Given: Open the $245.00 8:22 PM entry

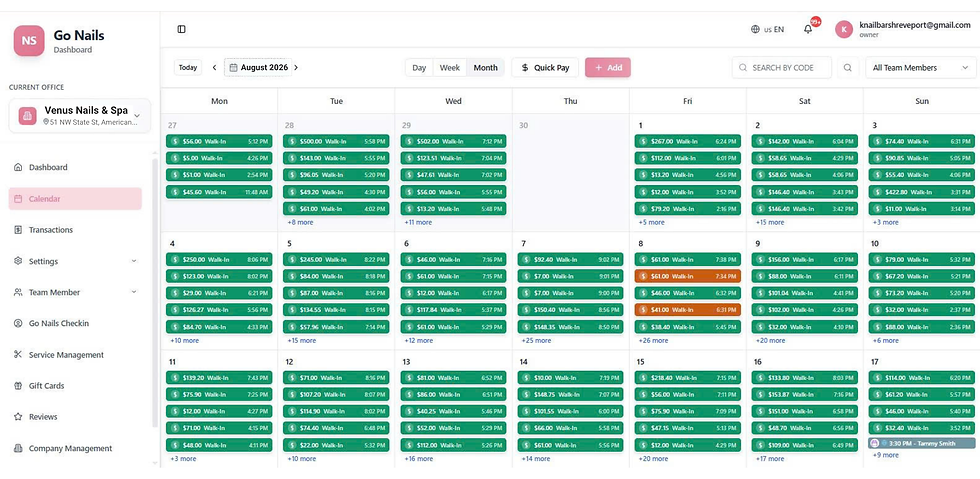Looking at the screenshot, I should tap(336, 259).
